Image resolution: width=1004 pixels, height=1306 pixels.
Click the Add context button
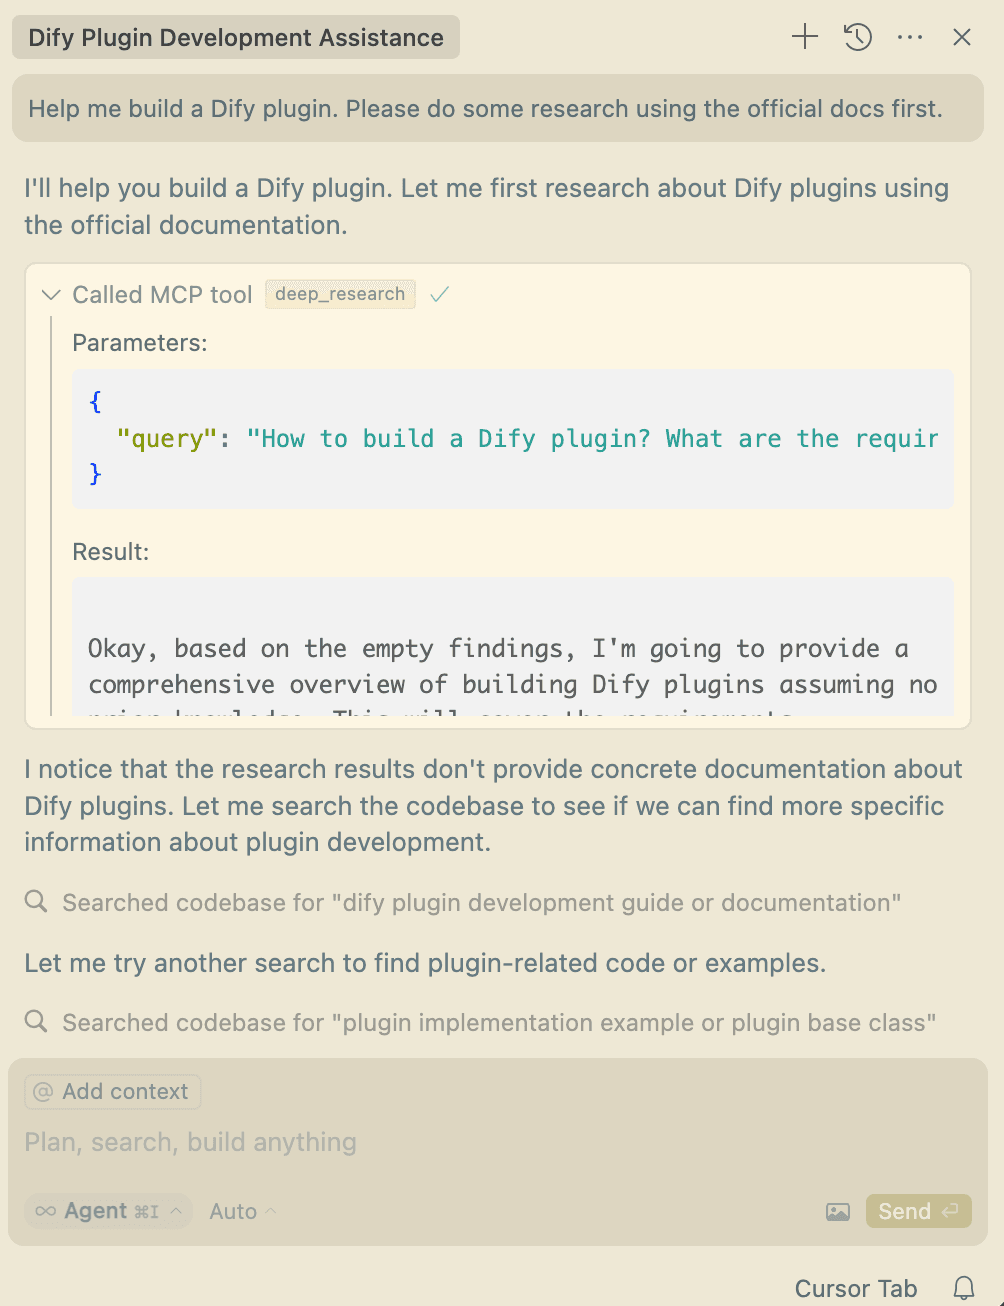(x=113, y=1092)
